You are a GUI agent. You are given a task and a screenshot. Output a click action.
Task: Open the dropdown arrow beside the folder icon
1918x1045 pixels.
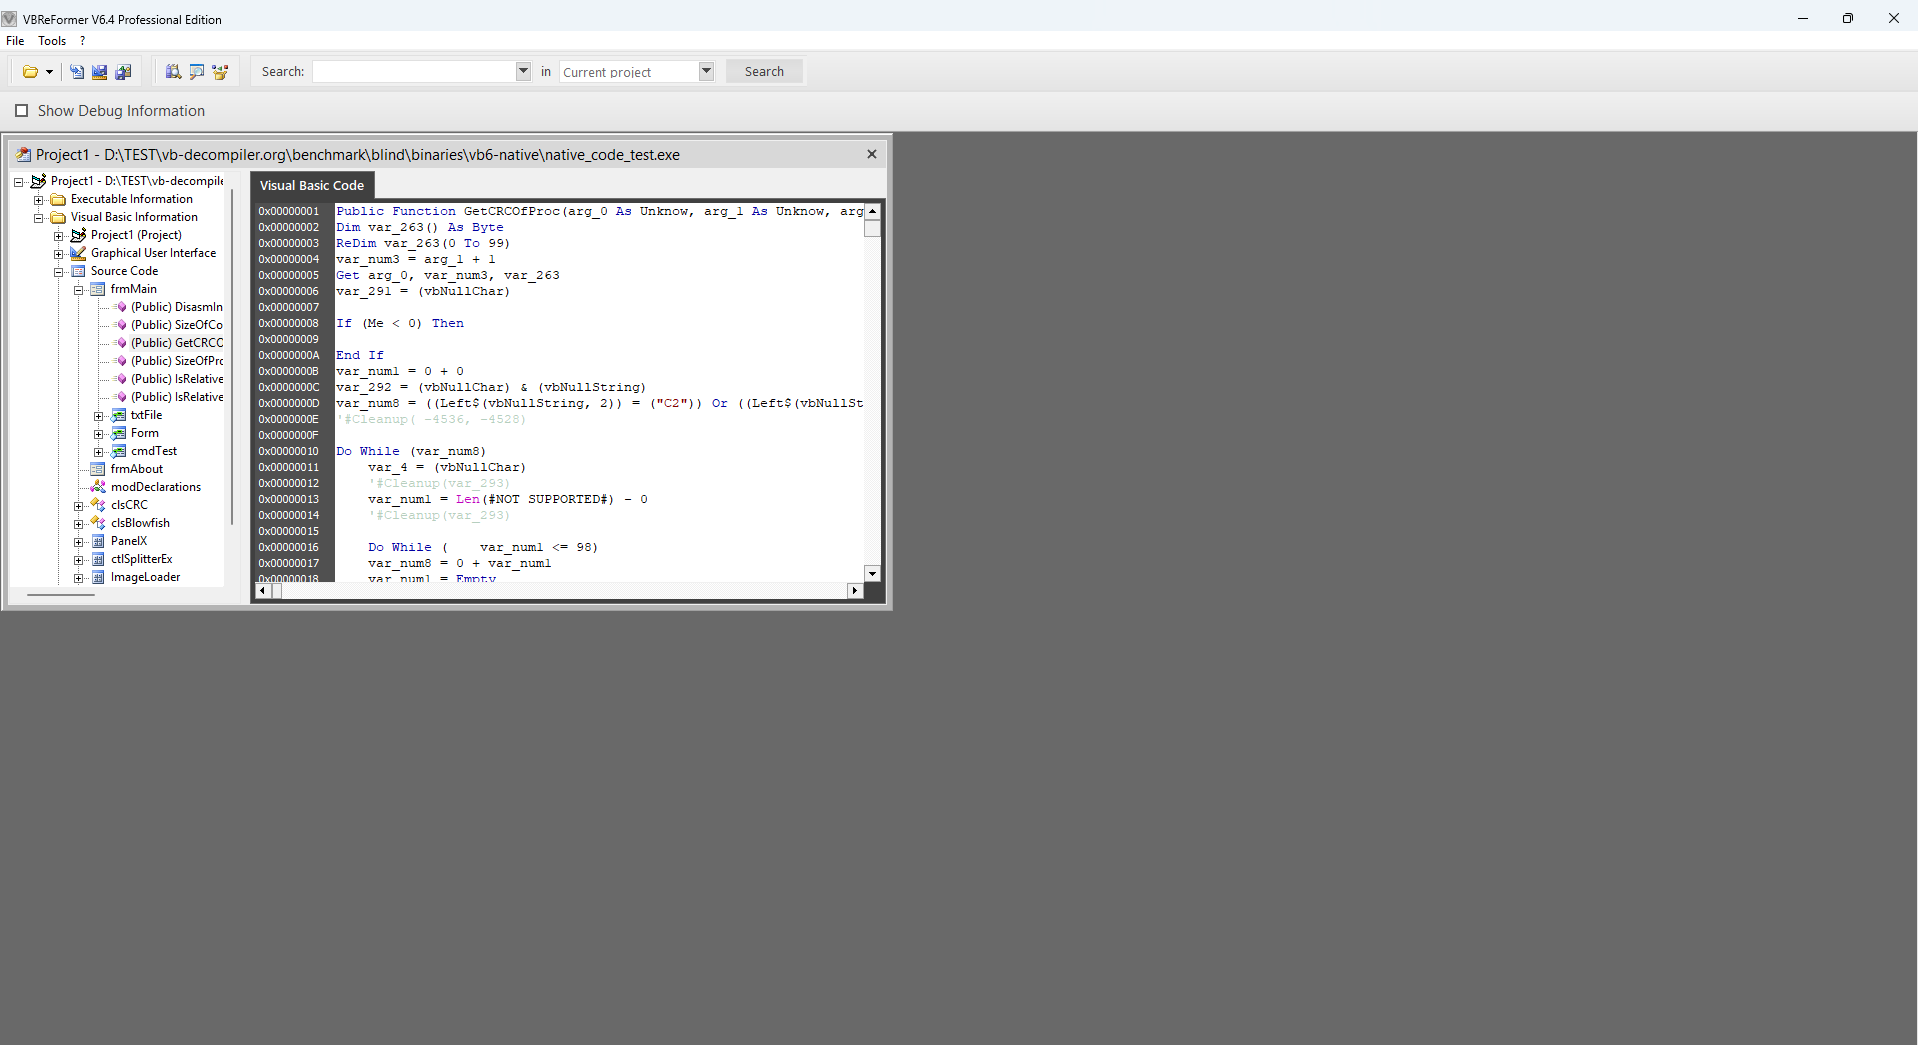[x=49, y=72]
